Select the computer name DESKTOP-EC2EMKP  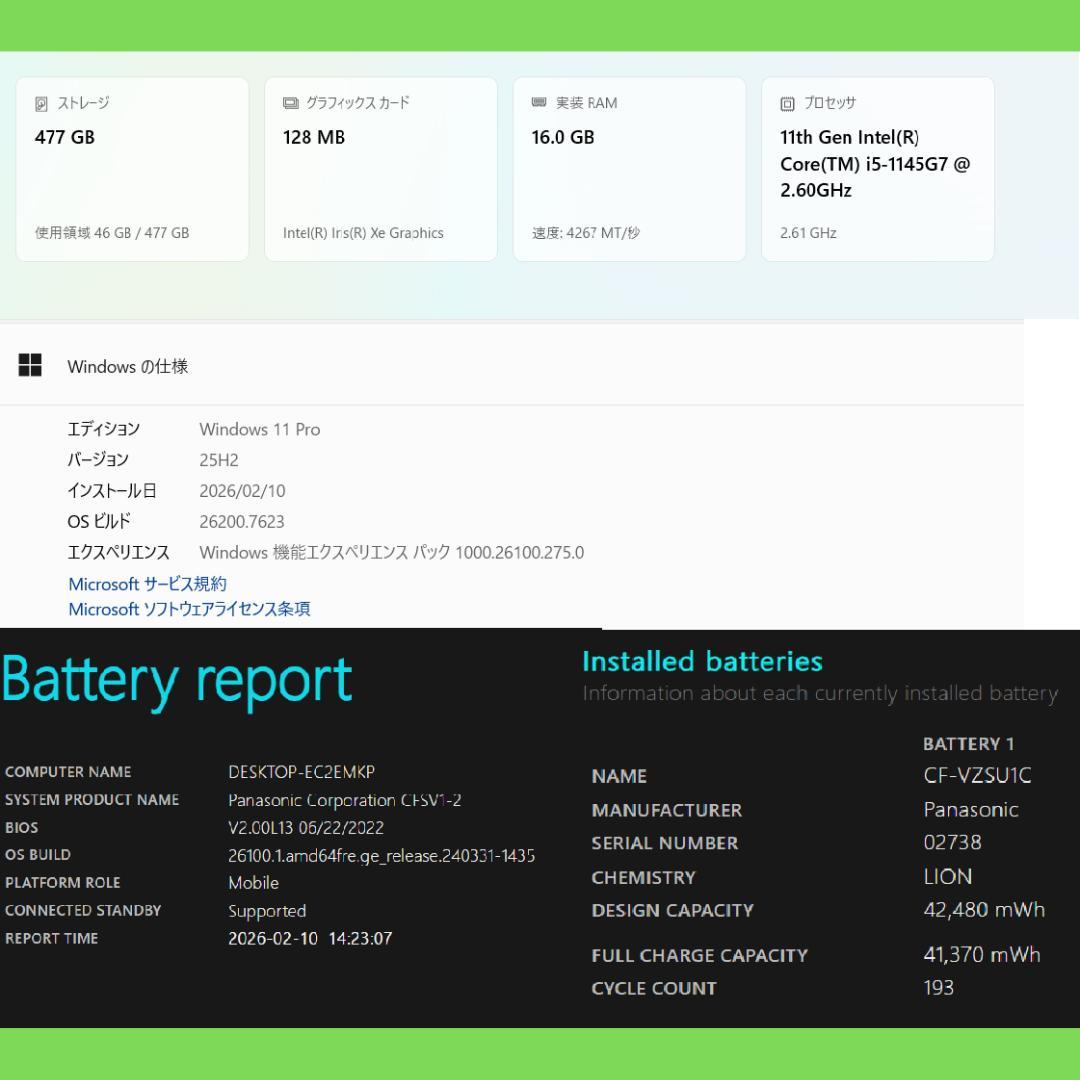pos(301,772)
